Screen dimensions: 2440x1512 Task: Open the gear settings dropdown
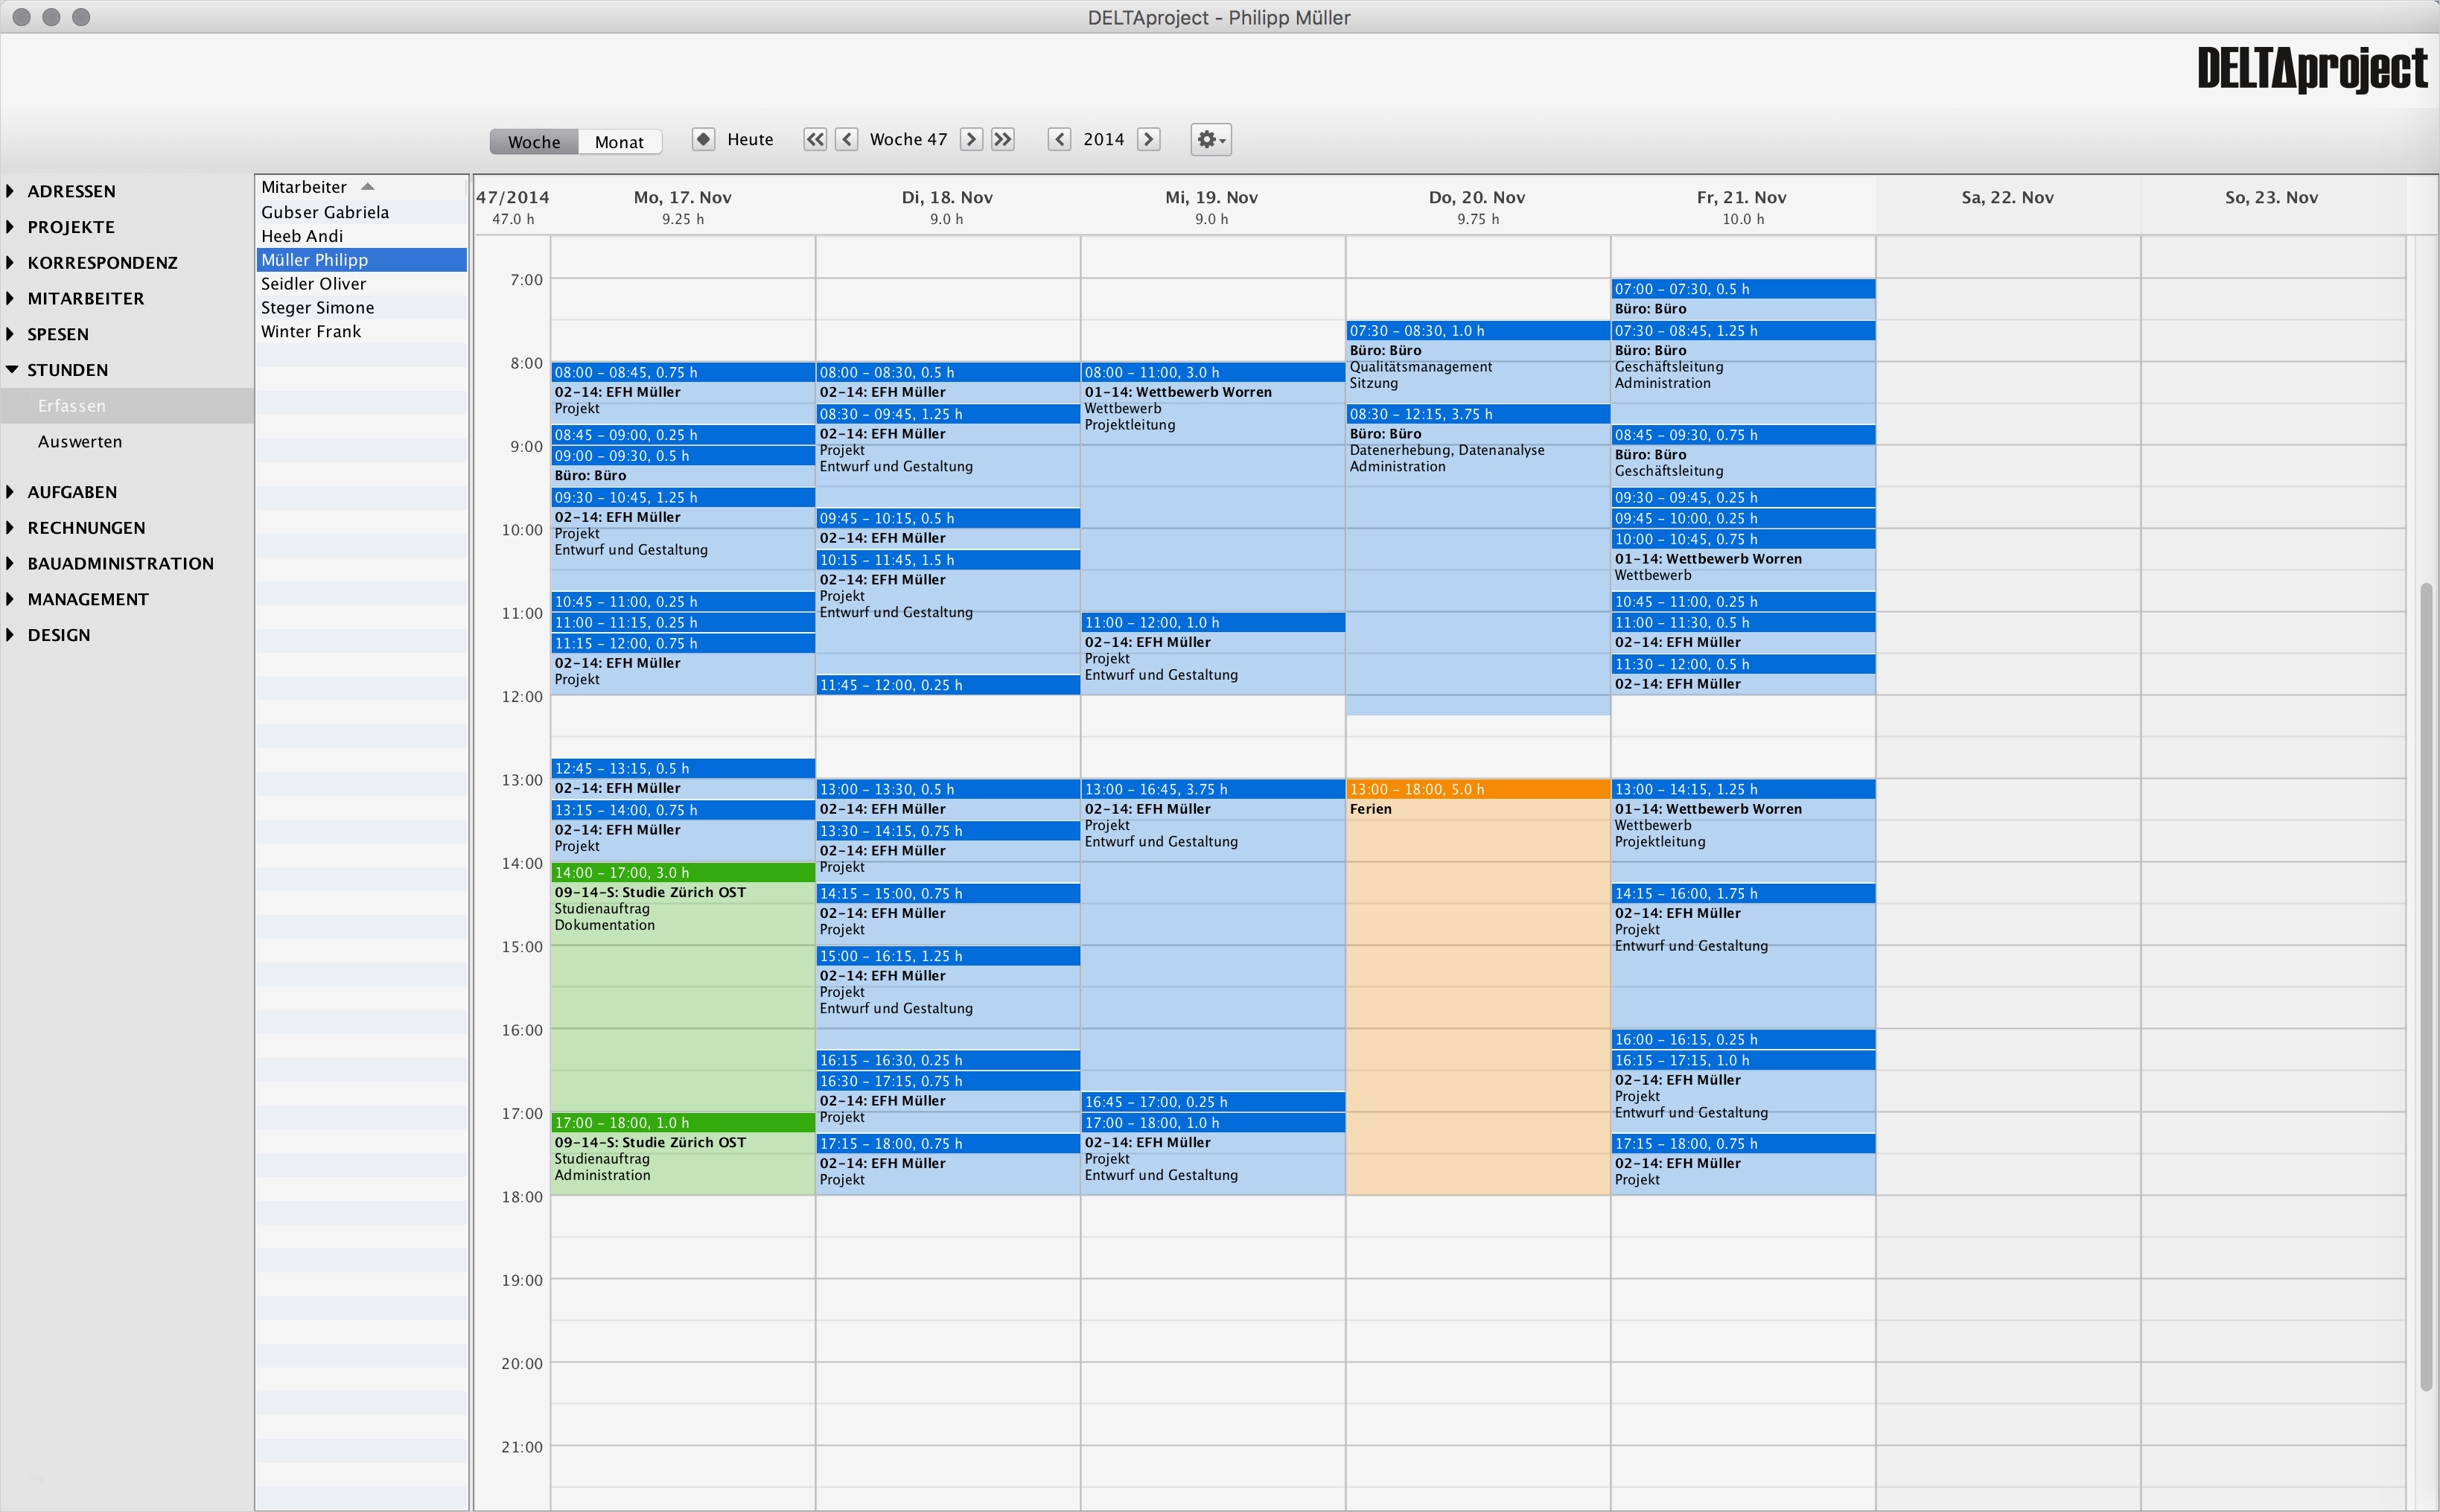[1210, 139]
